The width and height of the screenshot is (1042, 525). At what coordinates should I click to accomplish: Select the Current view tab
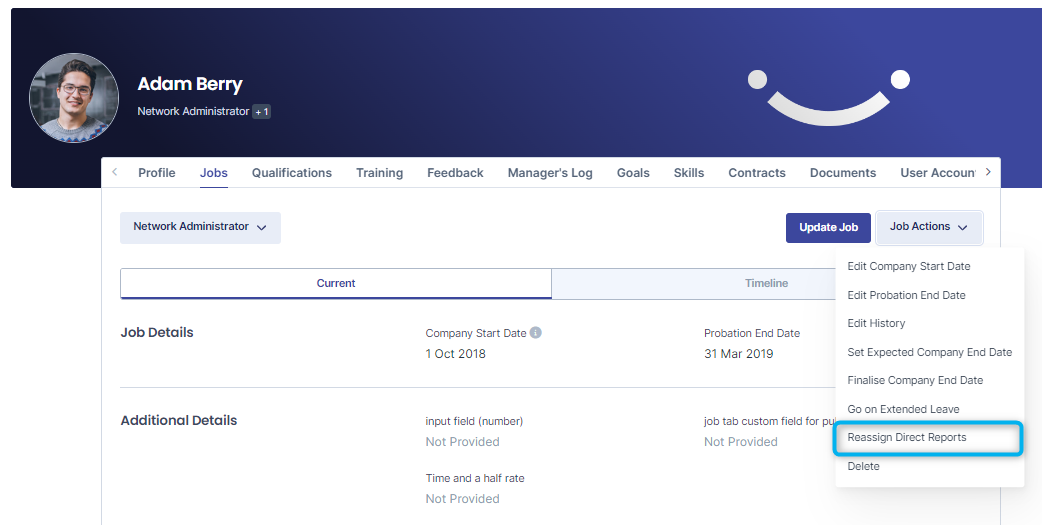[336, 283]
